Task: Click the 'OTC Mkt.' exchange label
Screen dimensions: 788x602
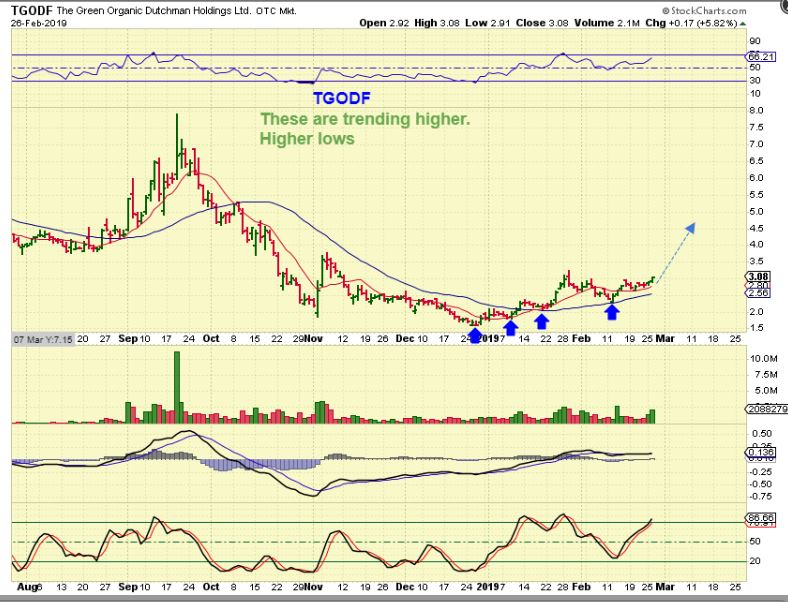Action: click(x=276, y=11)
